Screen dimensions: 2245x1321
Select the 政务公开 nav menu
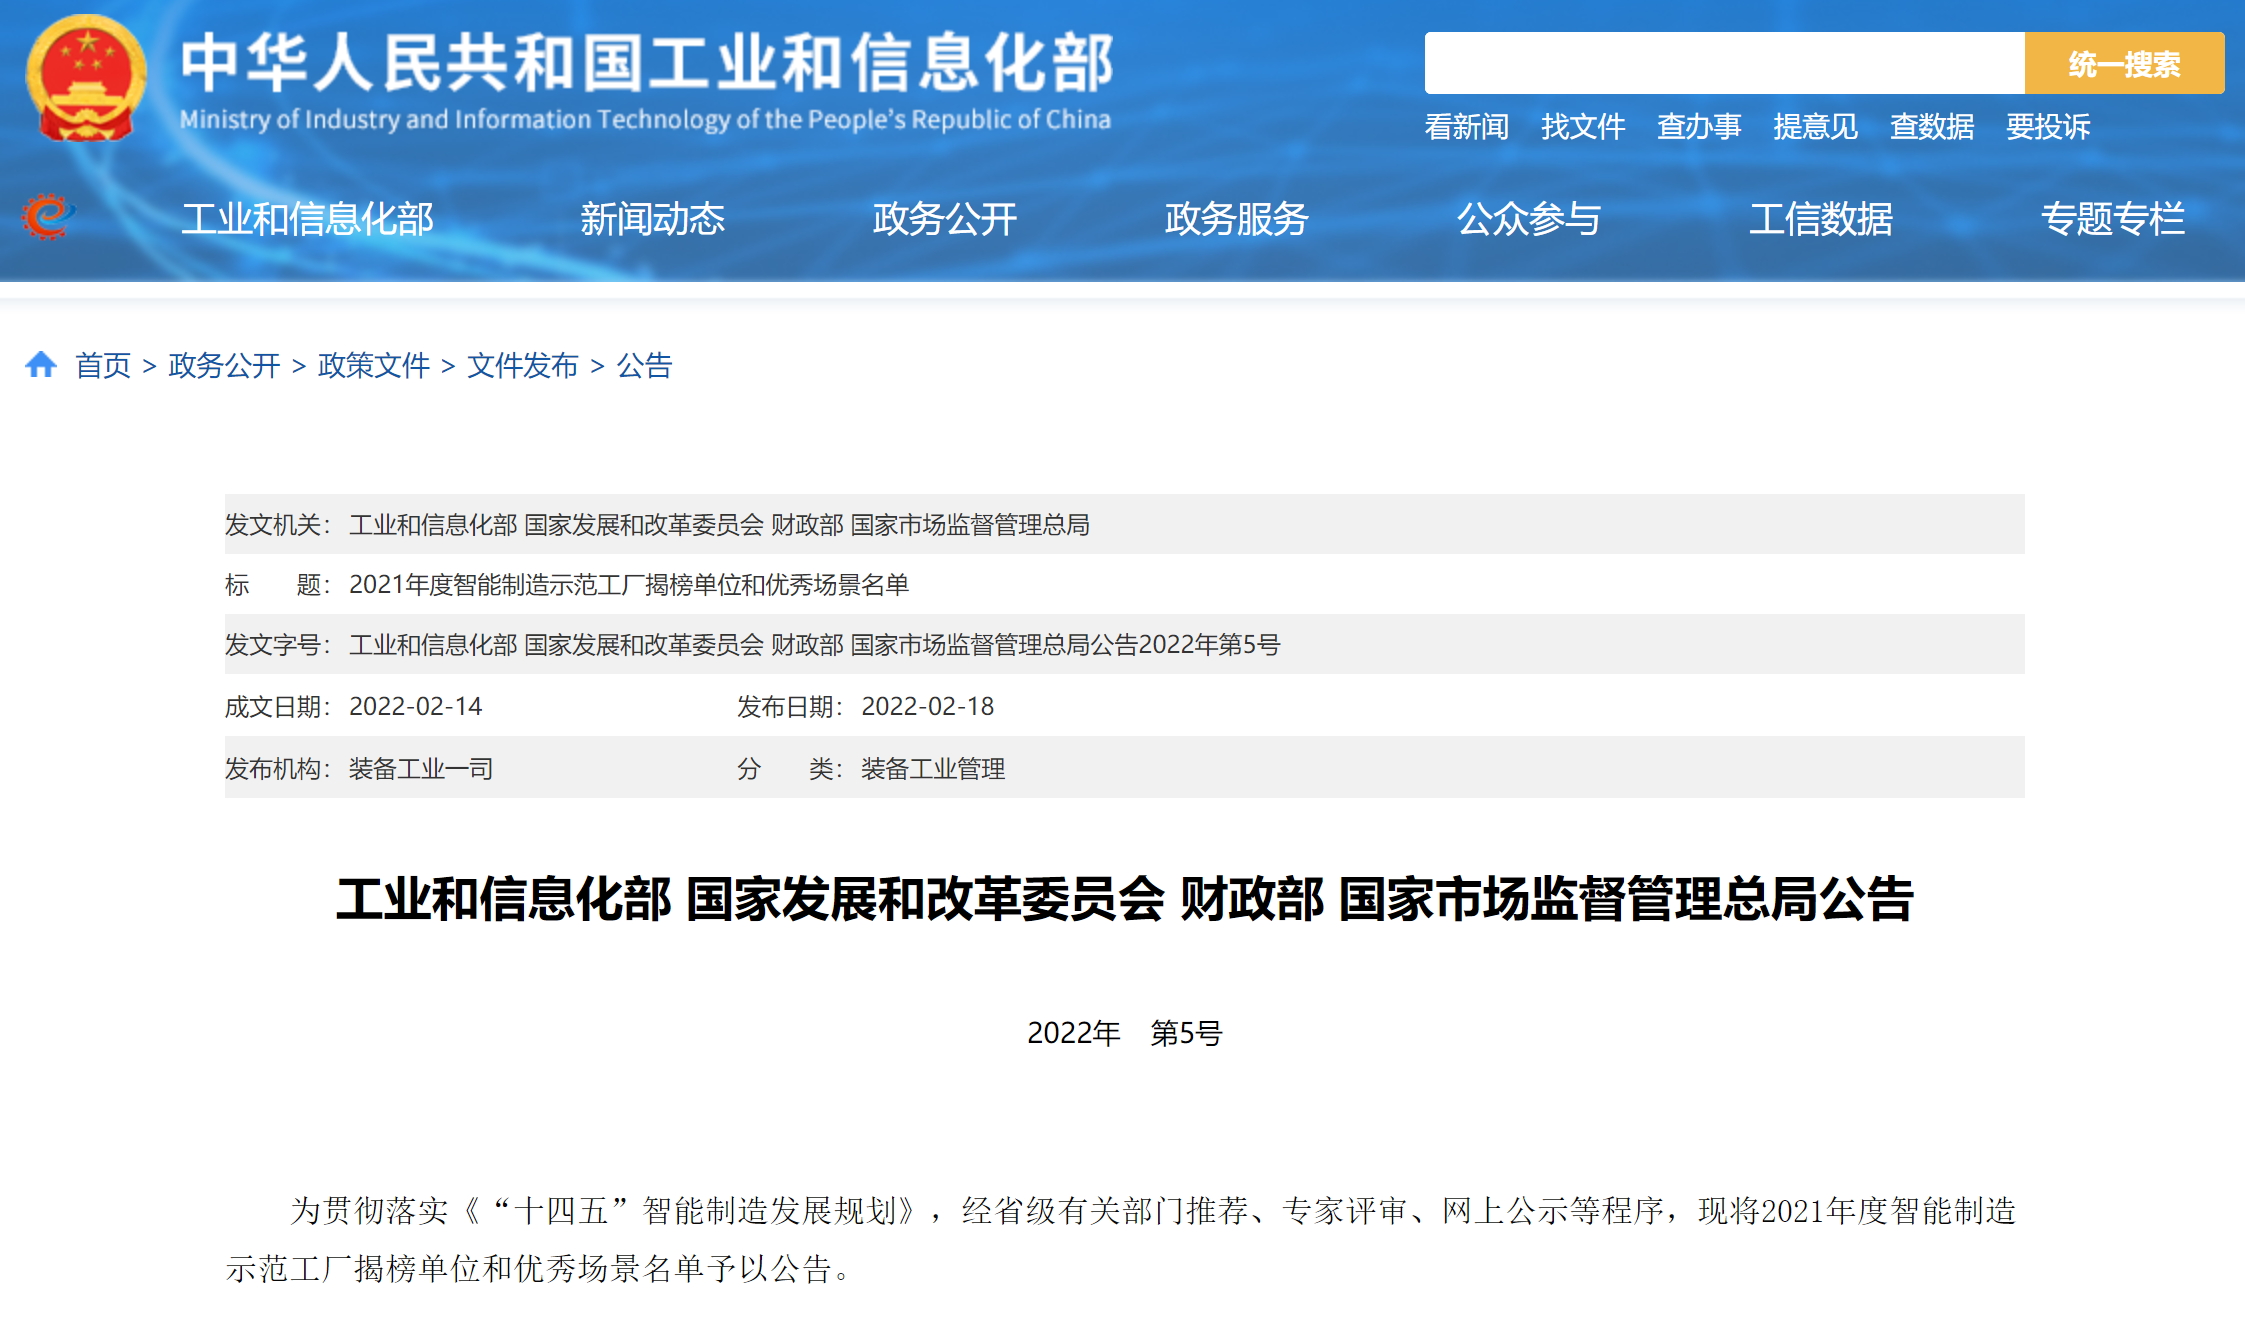pyautogui.click(x=944, y=218)
